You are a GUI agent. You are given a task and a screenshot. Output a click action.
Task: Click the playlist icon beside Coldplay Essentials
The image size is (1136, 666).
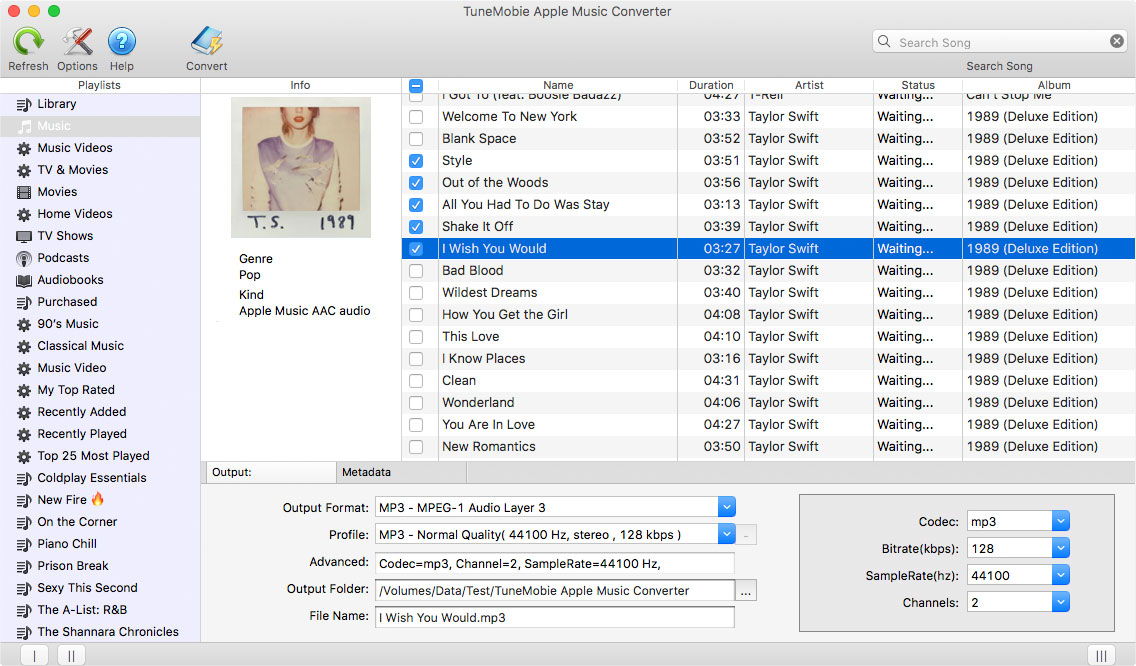tap(24, 478)
